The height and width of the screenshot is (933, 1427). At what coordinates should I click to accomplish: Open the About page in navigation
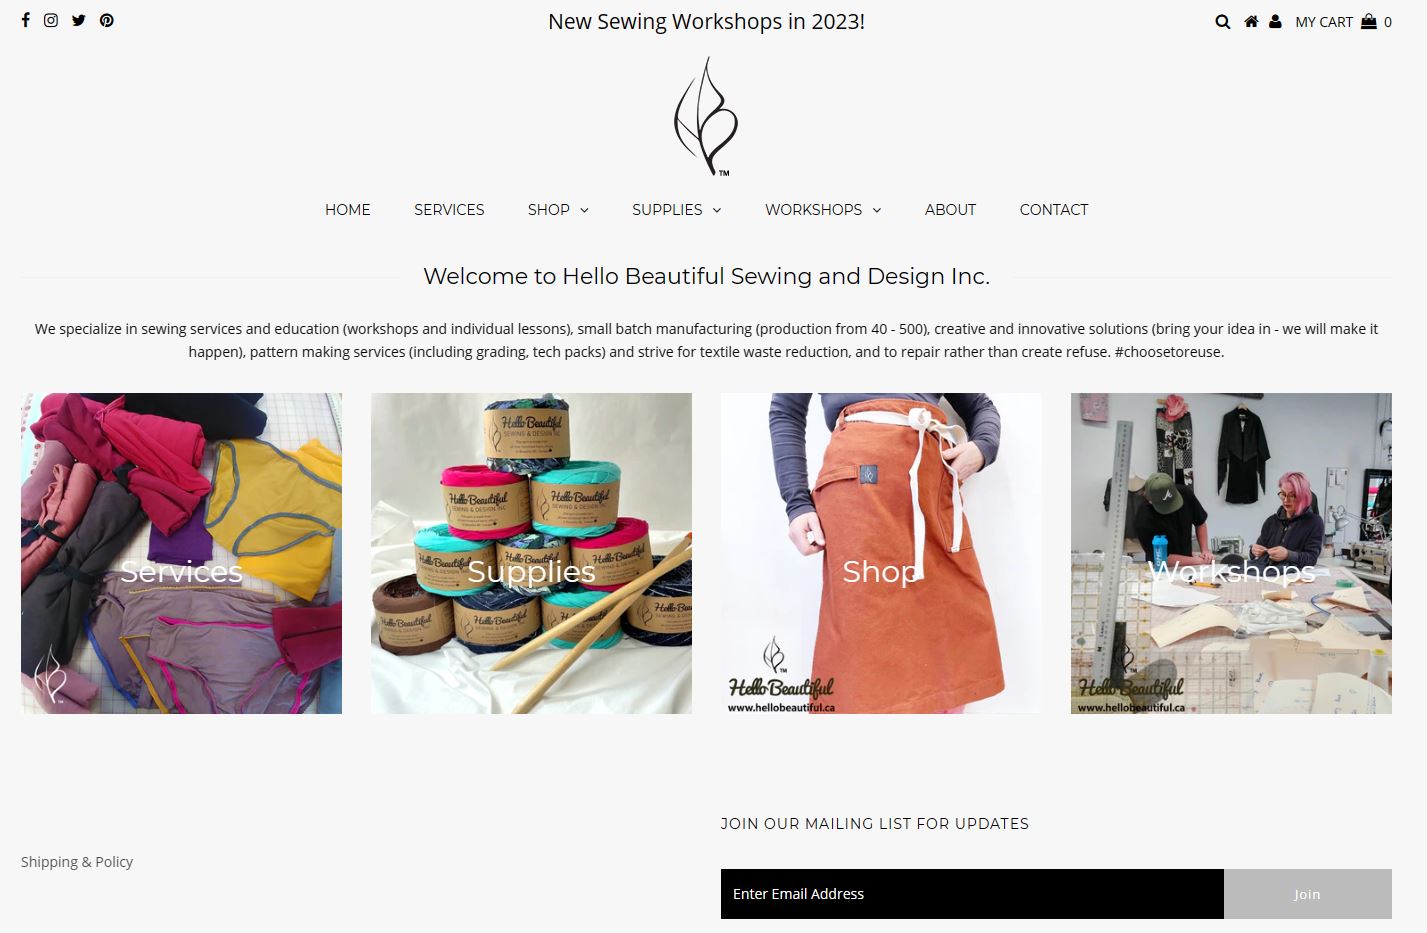click(950, 209)
